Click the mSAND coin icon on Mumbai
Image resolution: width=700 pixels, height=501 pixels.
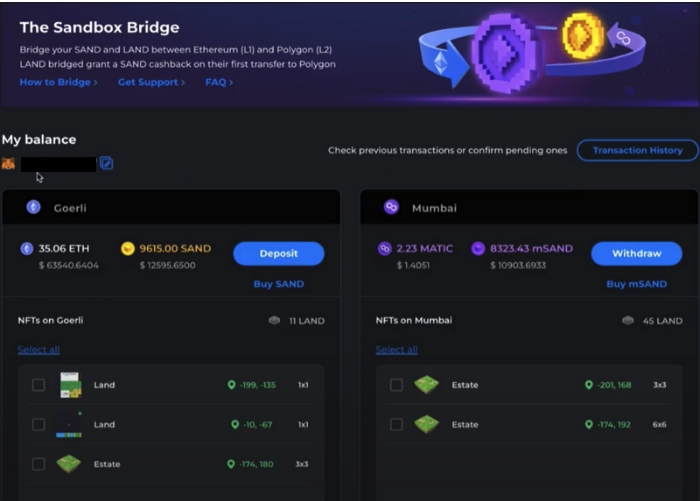click(x=477, y=249)
